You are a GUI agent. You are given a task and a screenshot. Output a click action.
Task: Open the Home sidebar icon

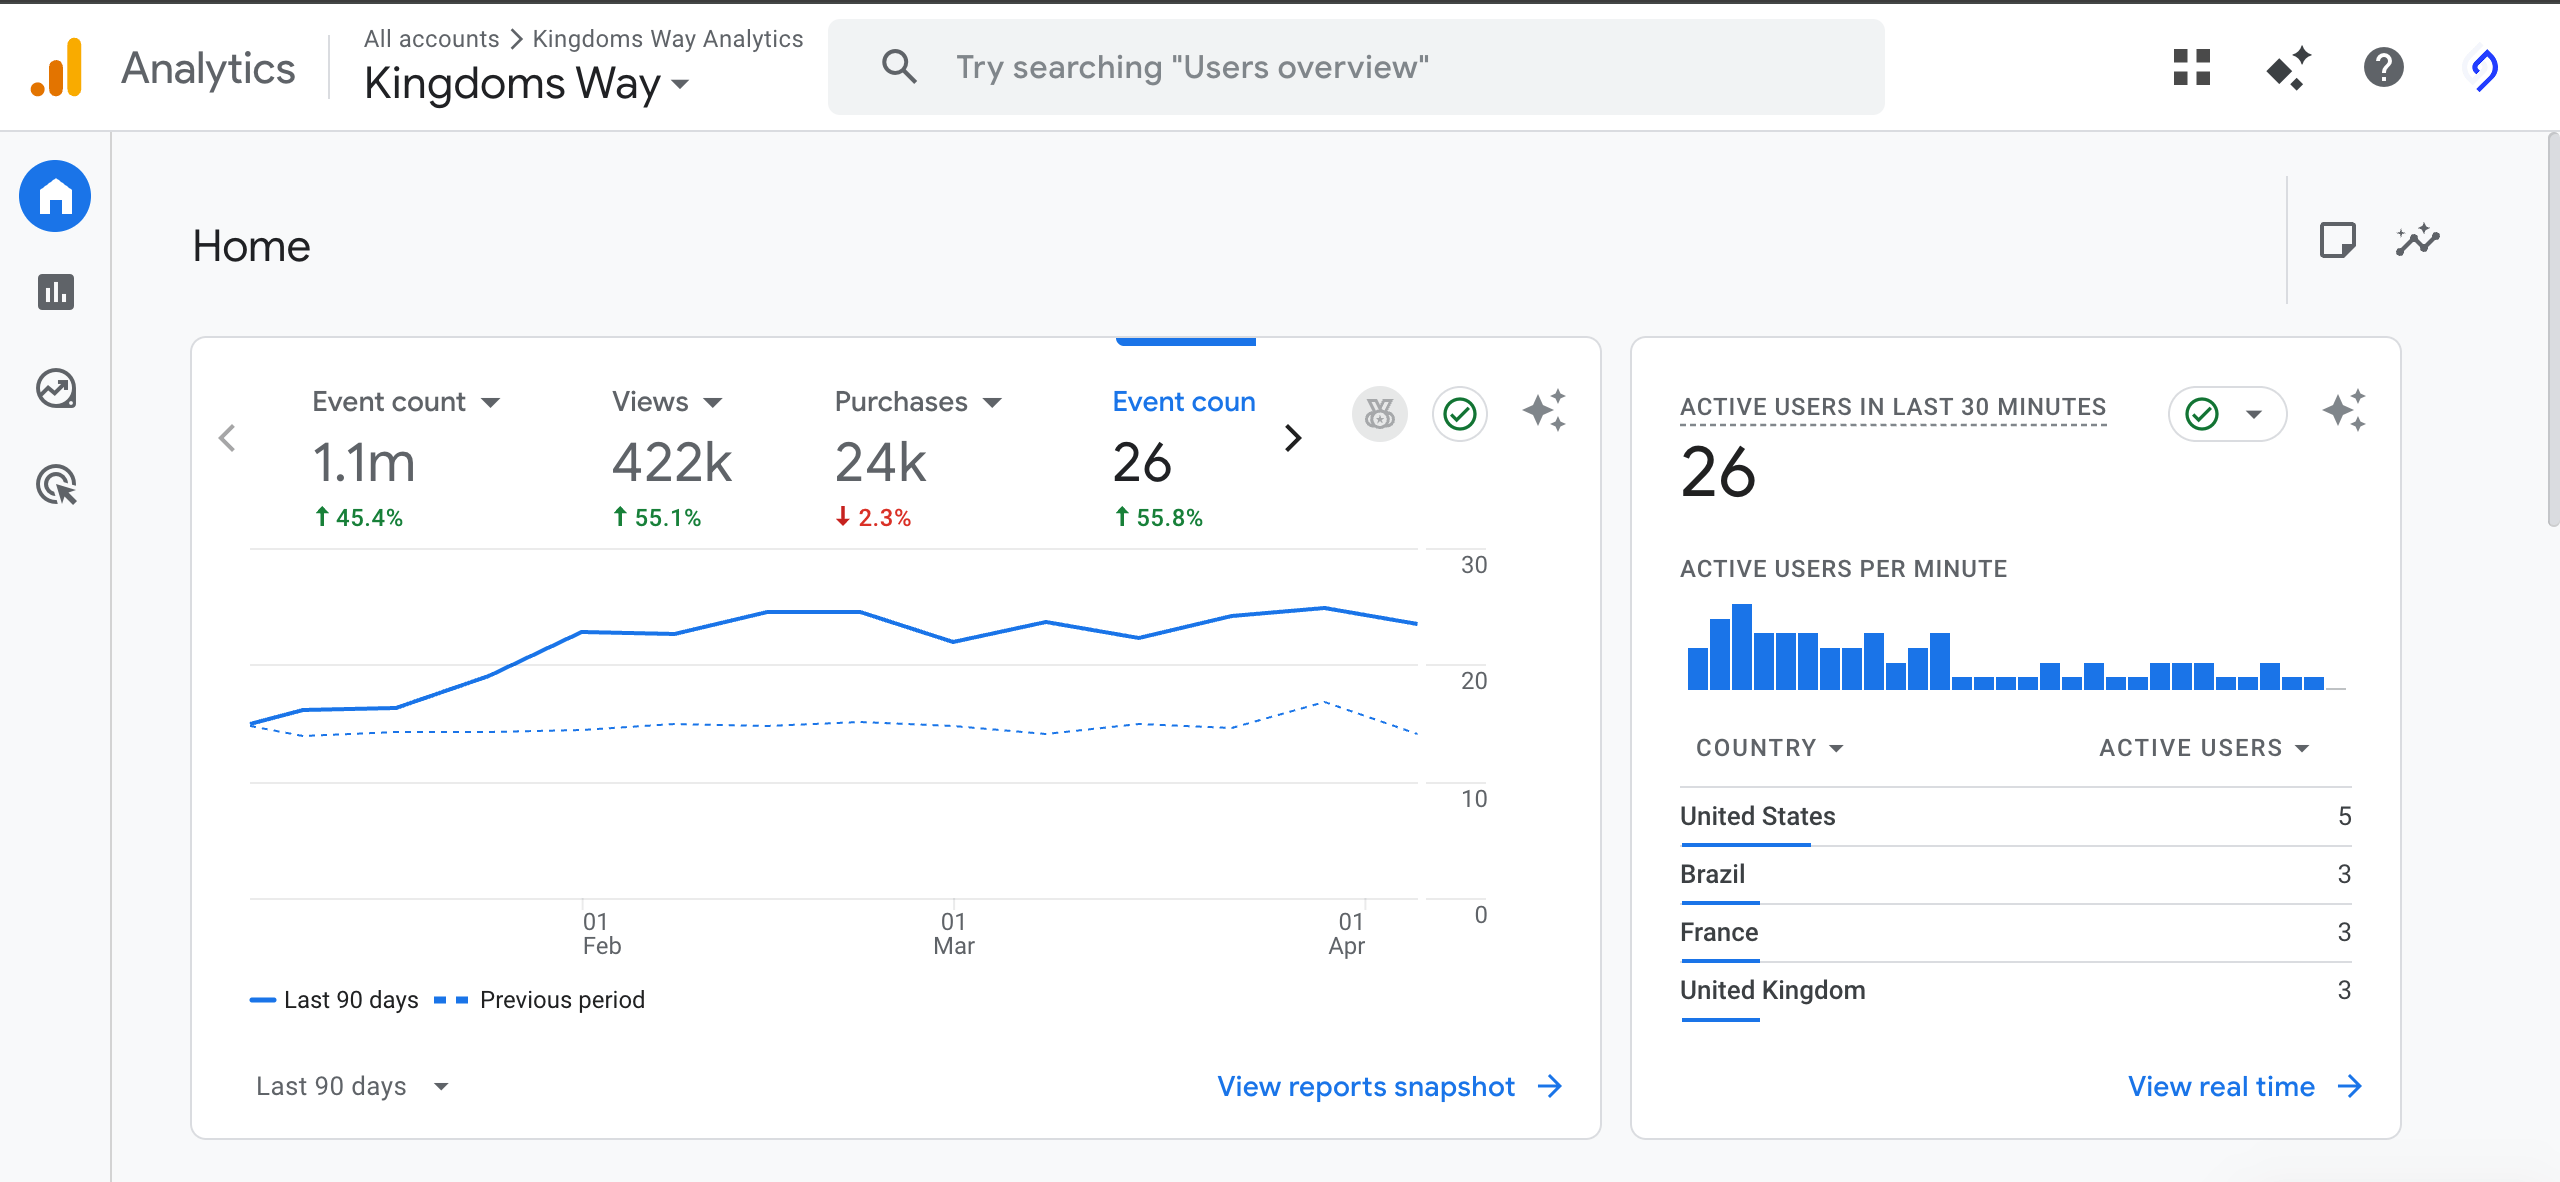point(55,196)
